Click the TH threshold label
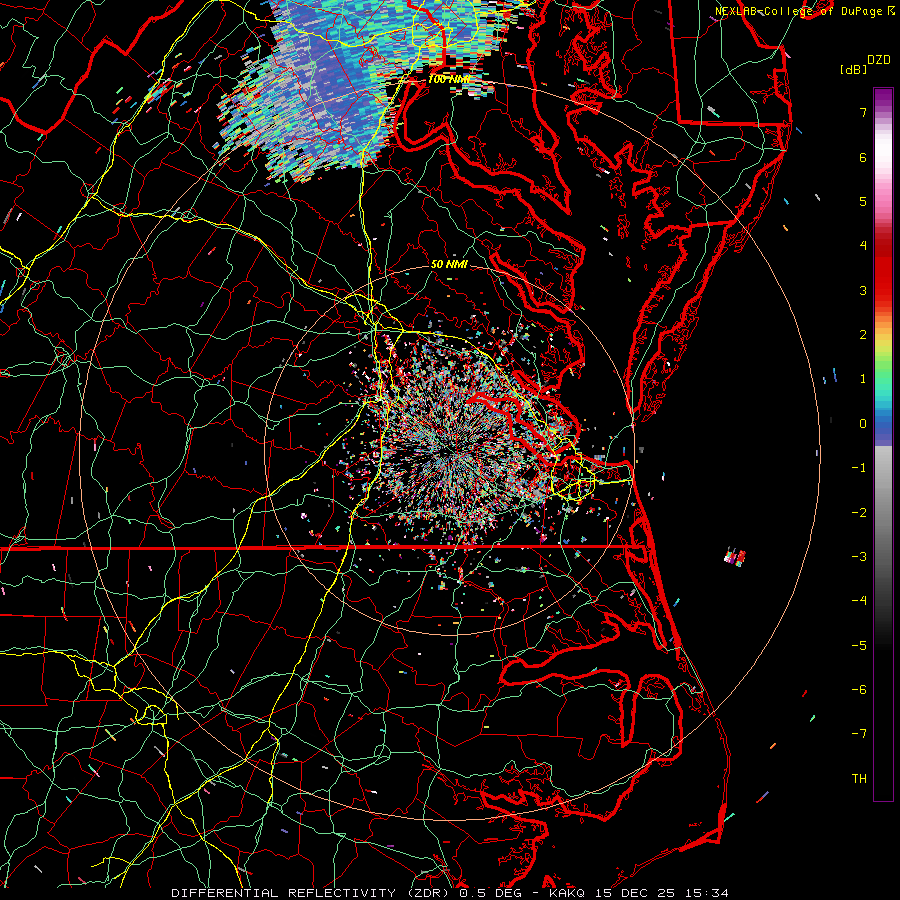The height and width of the screenshot is (900, 900). 859,779
